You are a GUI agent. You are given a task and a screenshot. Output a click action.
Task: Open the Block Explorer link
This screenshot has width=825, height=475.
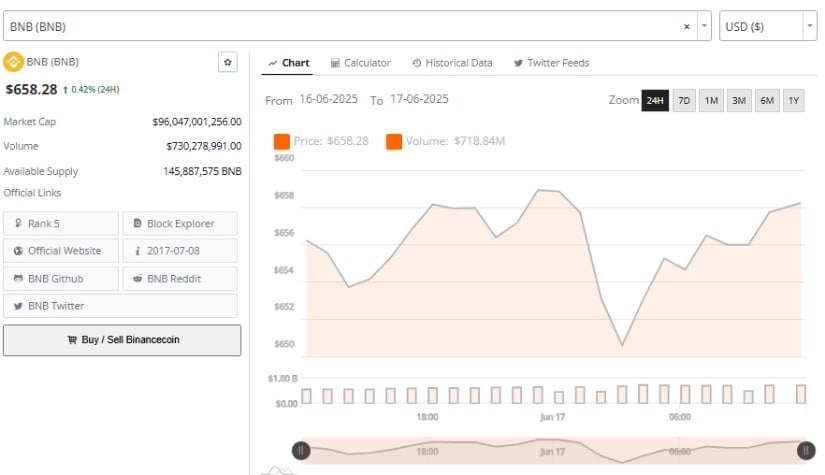point(180,224)
